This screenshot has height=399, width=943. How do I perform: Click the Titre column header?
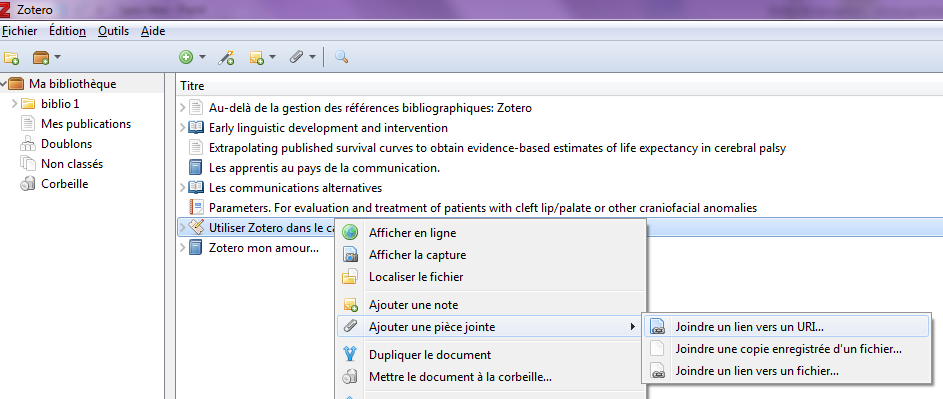[559, 86]
